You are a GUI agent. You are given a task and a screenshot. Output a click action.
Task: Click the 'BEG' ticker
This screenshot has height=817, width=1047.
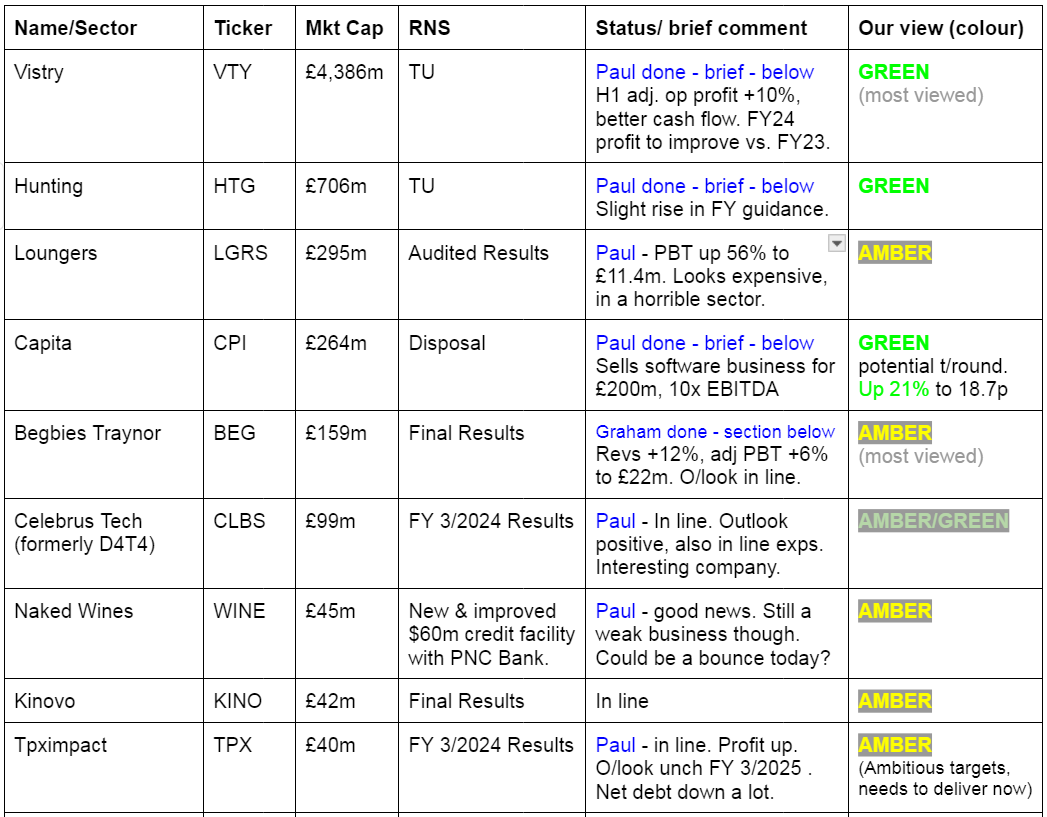coord(234,433)
